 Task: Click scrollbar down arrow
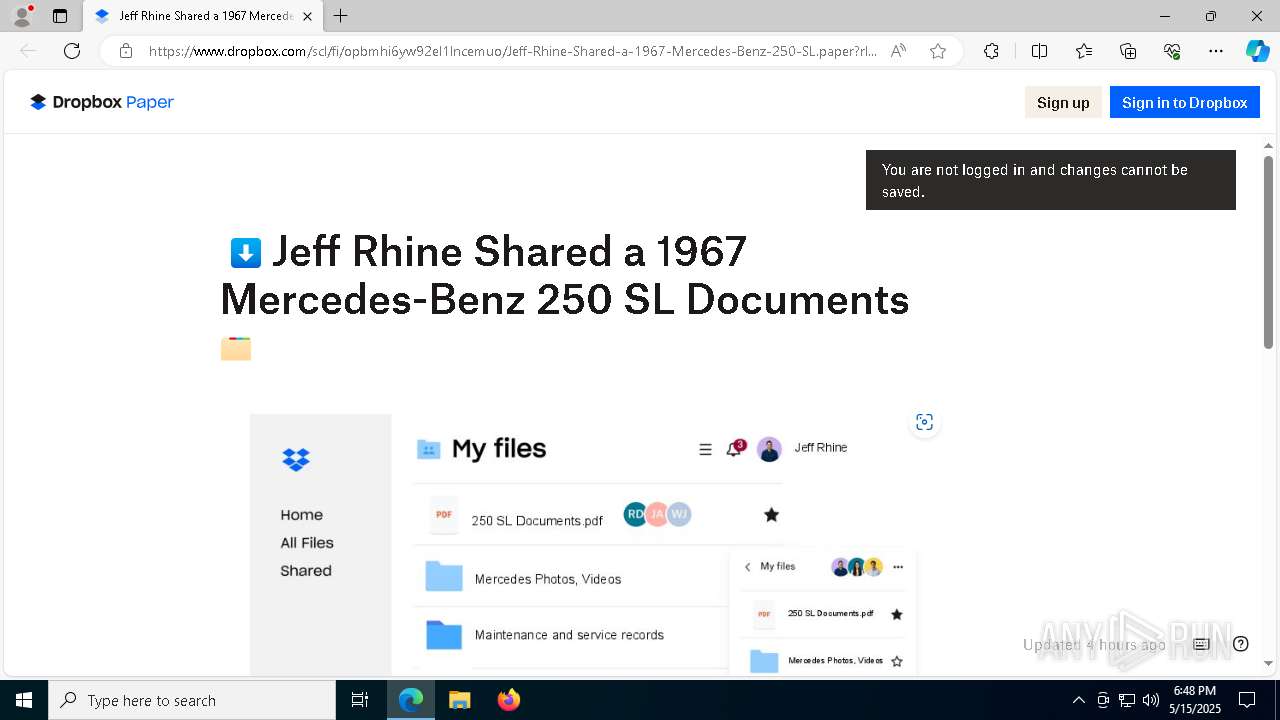1268,663
